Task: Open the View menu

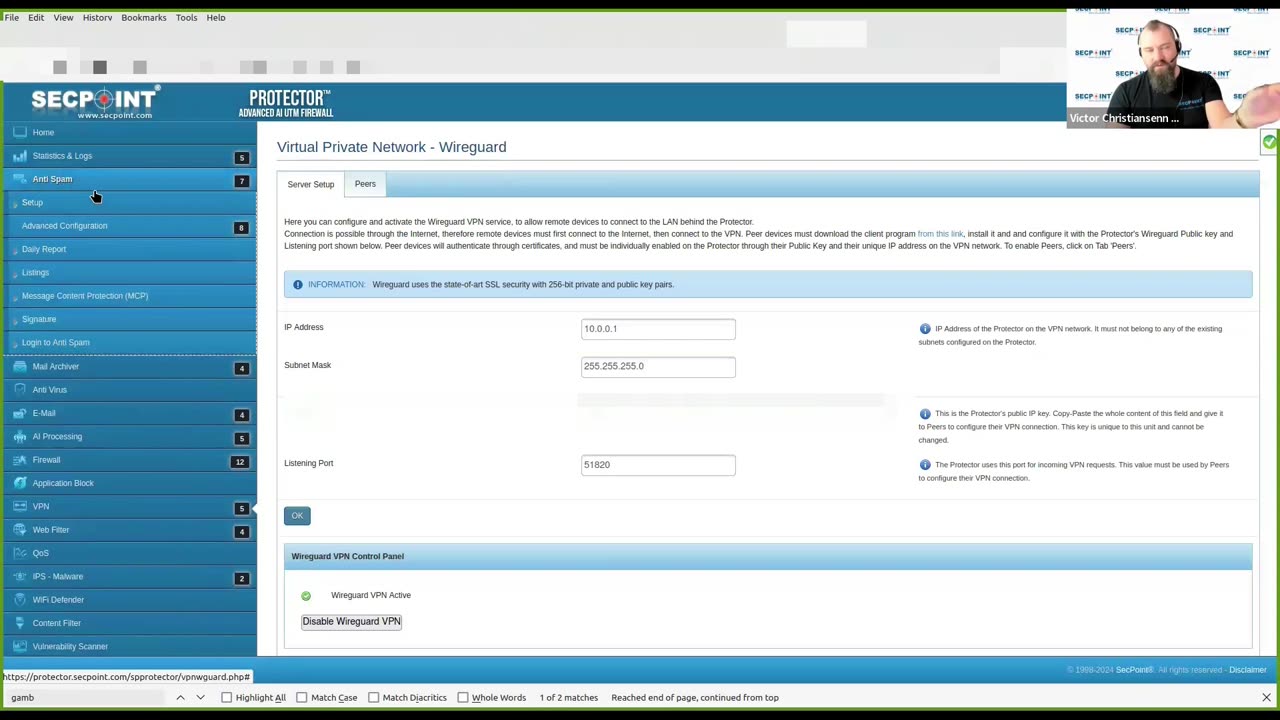Action: 63,17
